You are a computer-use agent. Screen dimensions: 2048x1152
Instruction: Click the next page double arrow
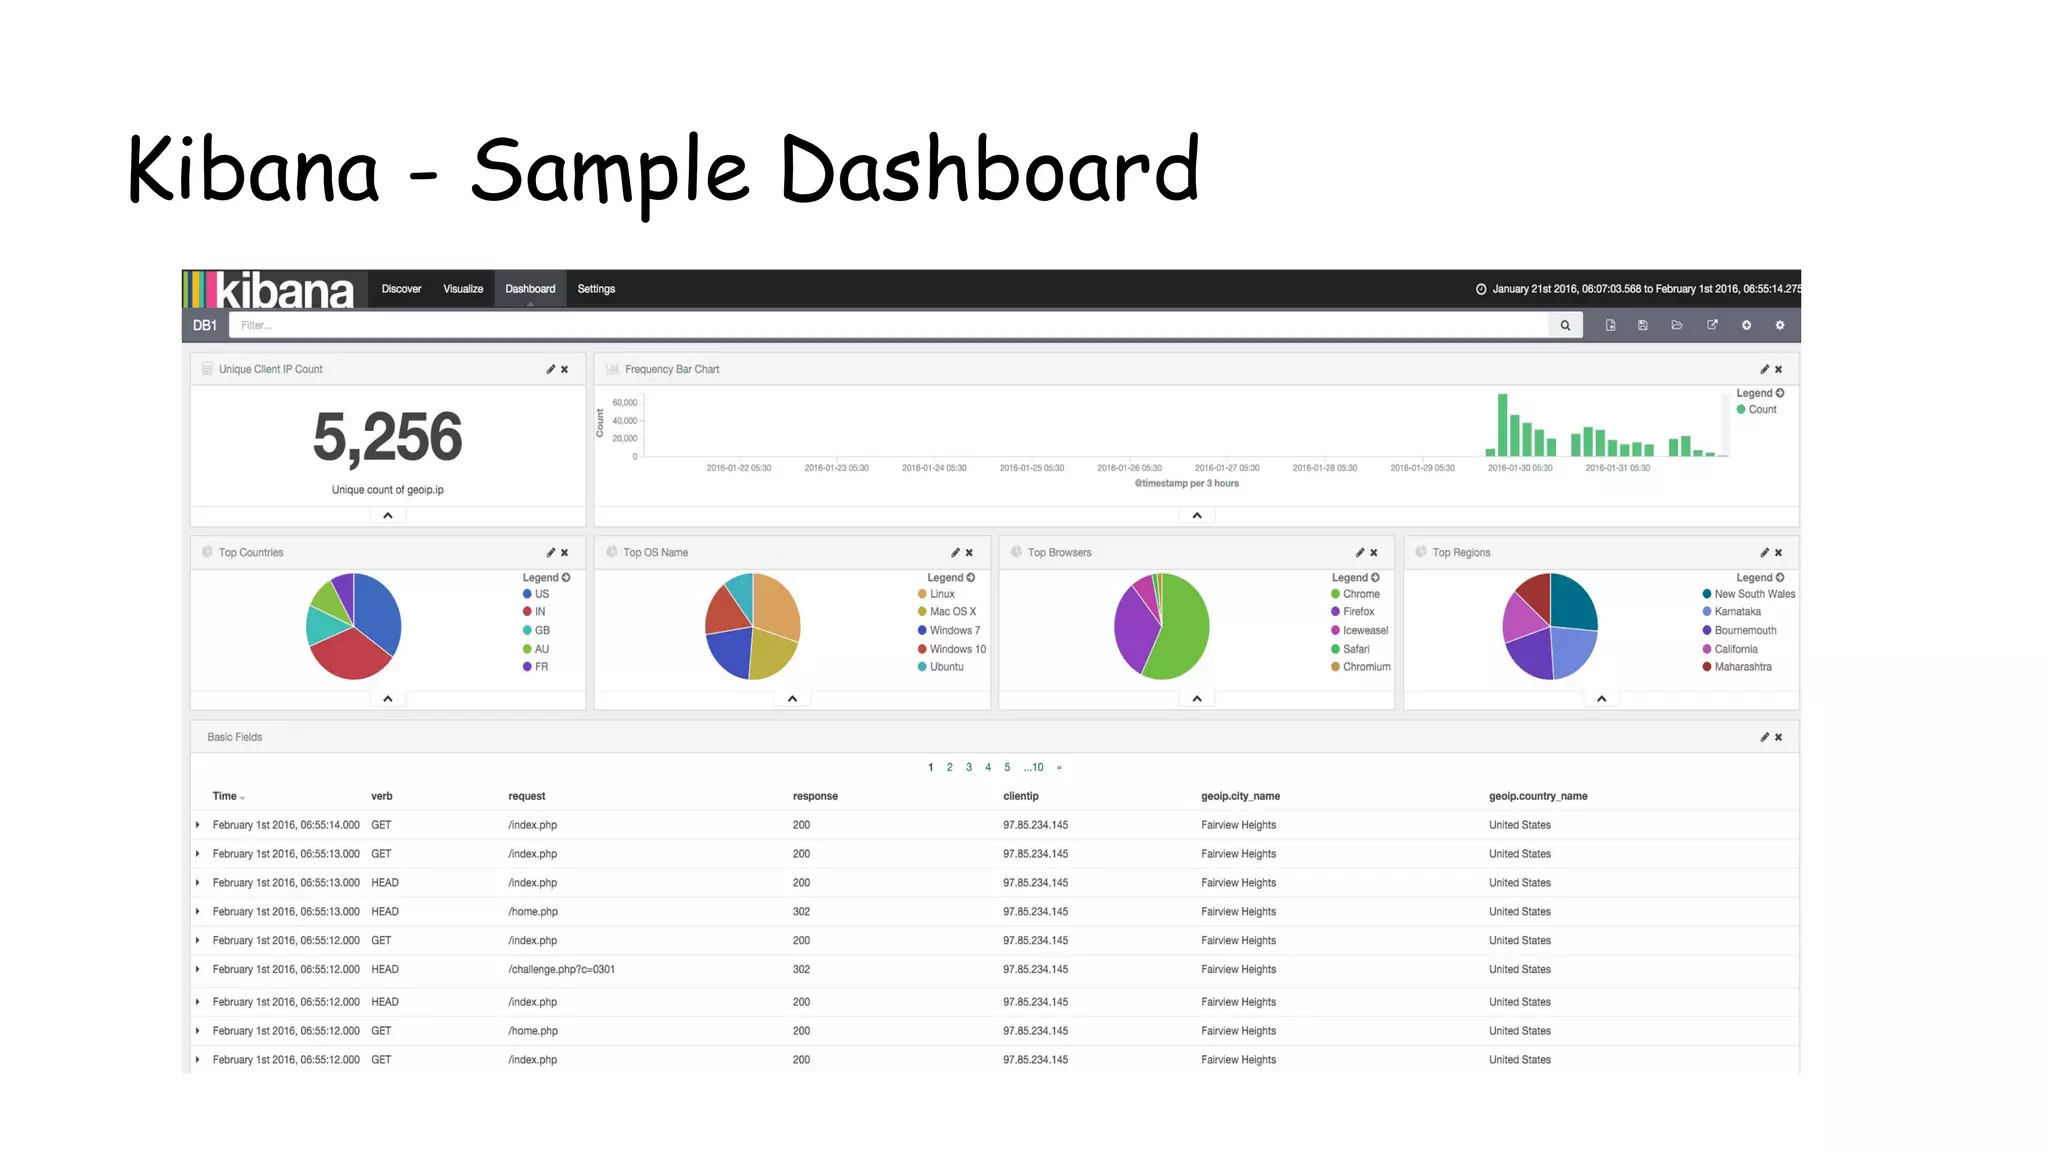click(x=1059, y=768)
